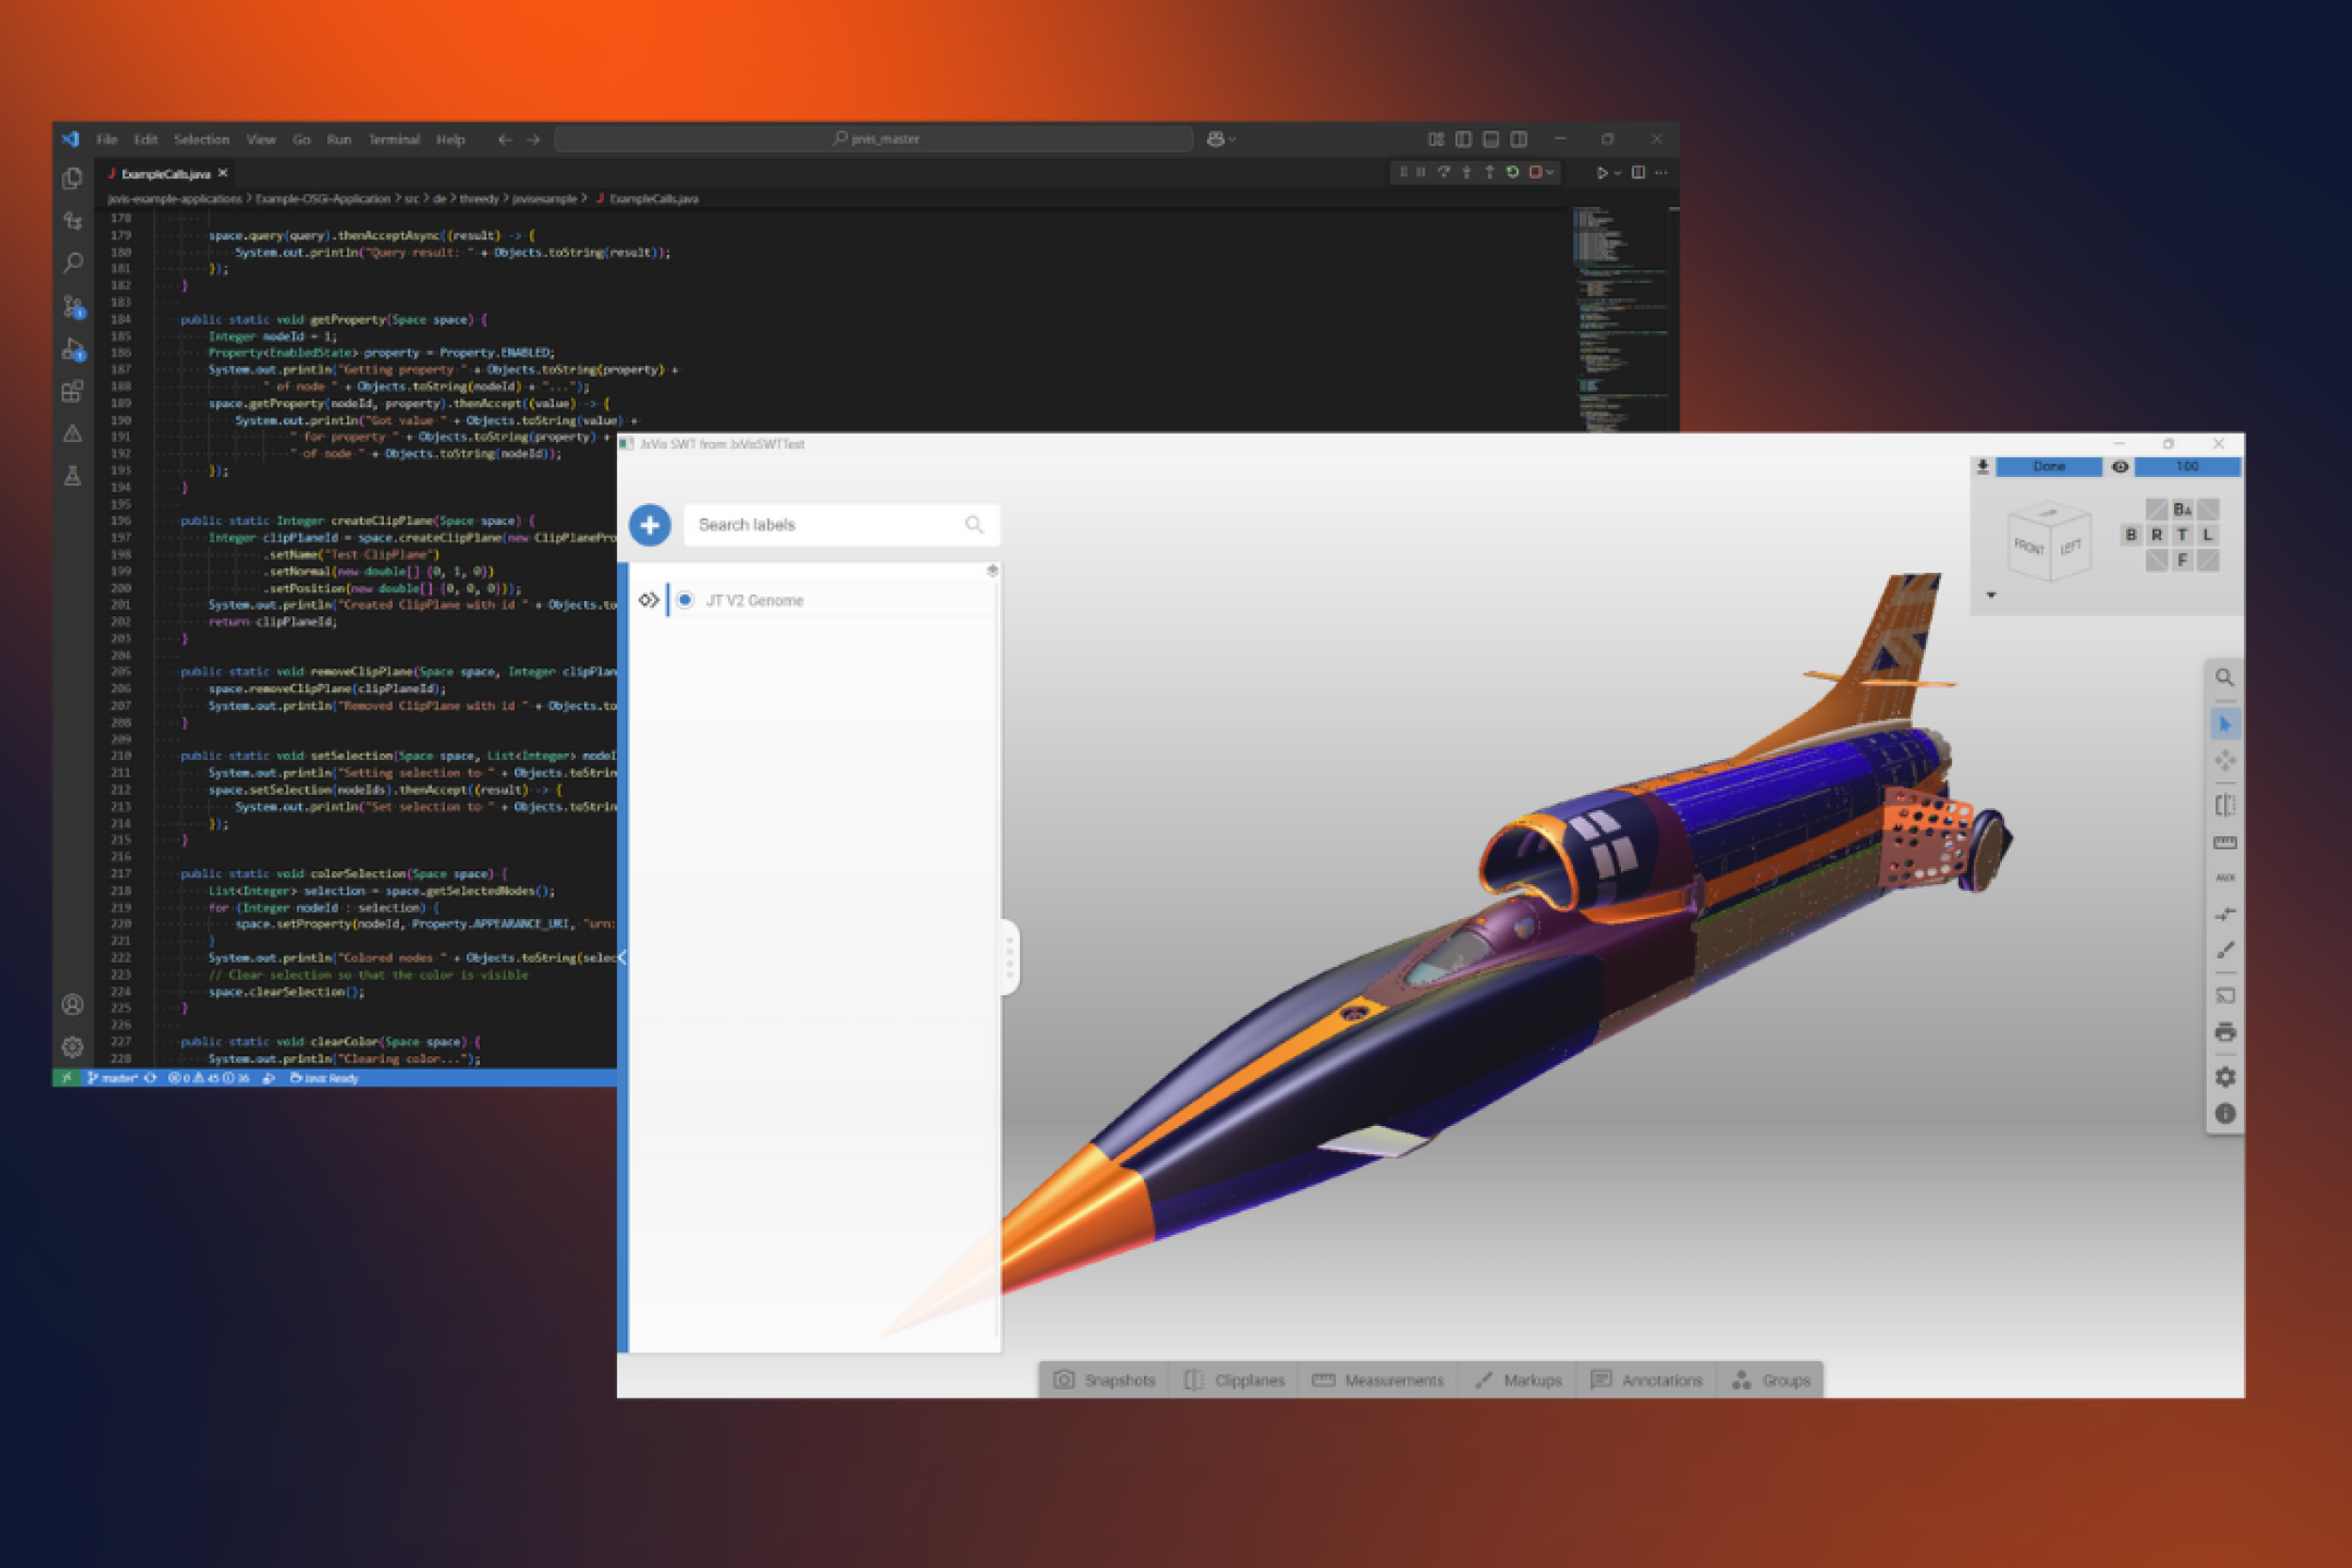Click the Snapshots button in bottom bar
2352x1568 pixels.
coord(1104,1380)
